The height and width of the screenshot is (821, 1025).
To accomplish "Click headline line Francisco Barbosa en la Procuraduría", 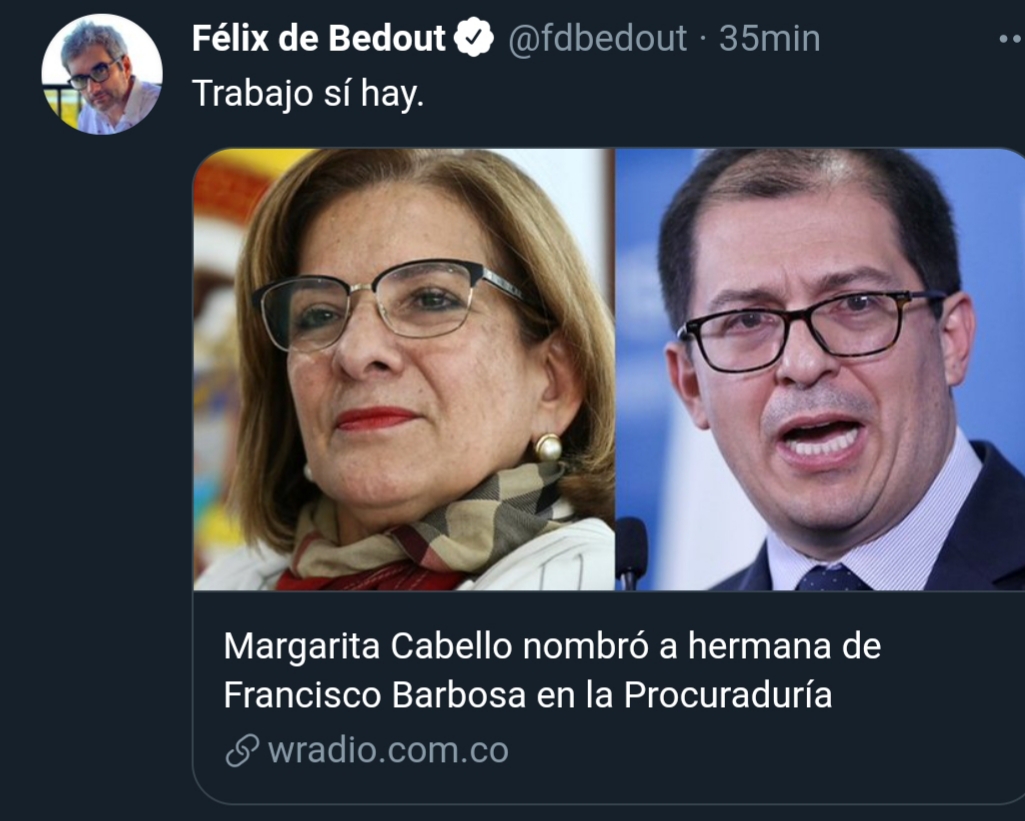I will 528,694.
